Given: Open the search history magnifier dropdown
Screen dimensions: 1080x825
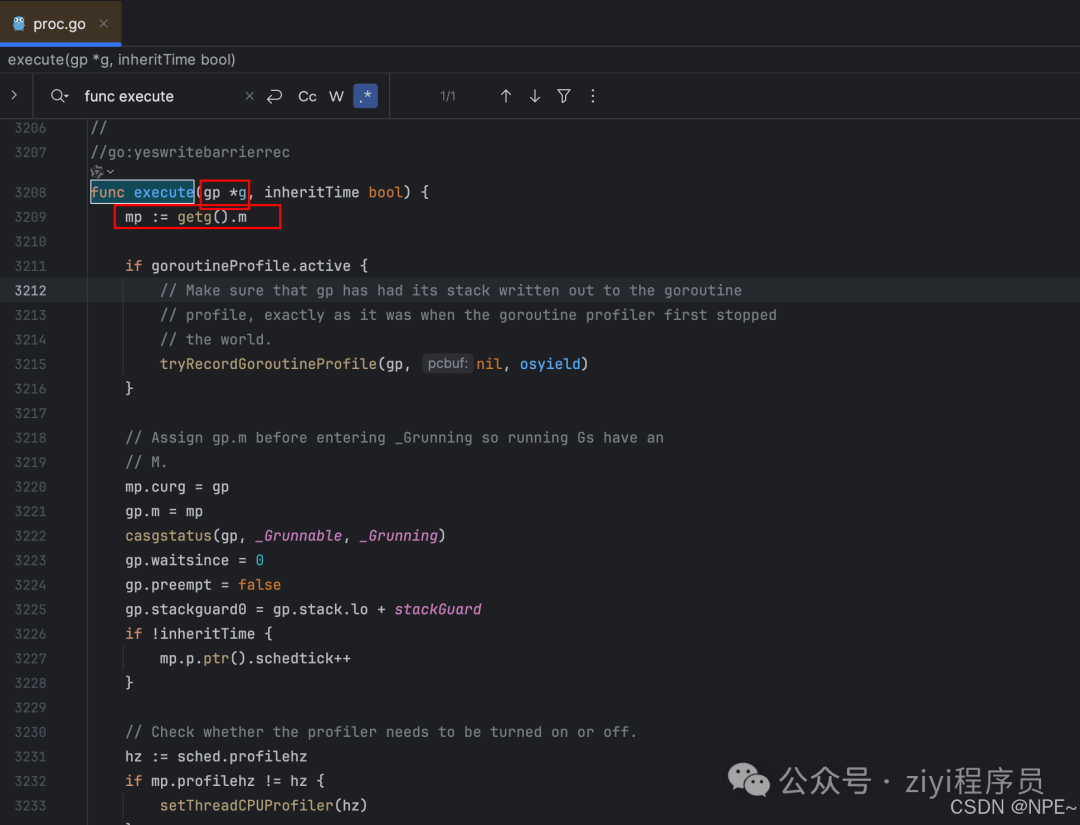Looking at the screenshot, I should 60,96.
